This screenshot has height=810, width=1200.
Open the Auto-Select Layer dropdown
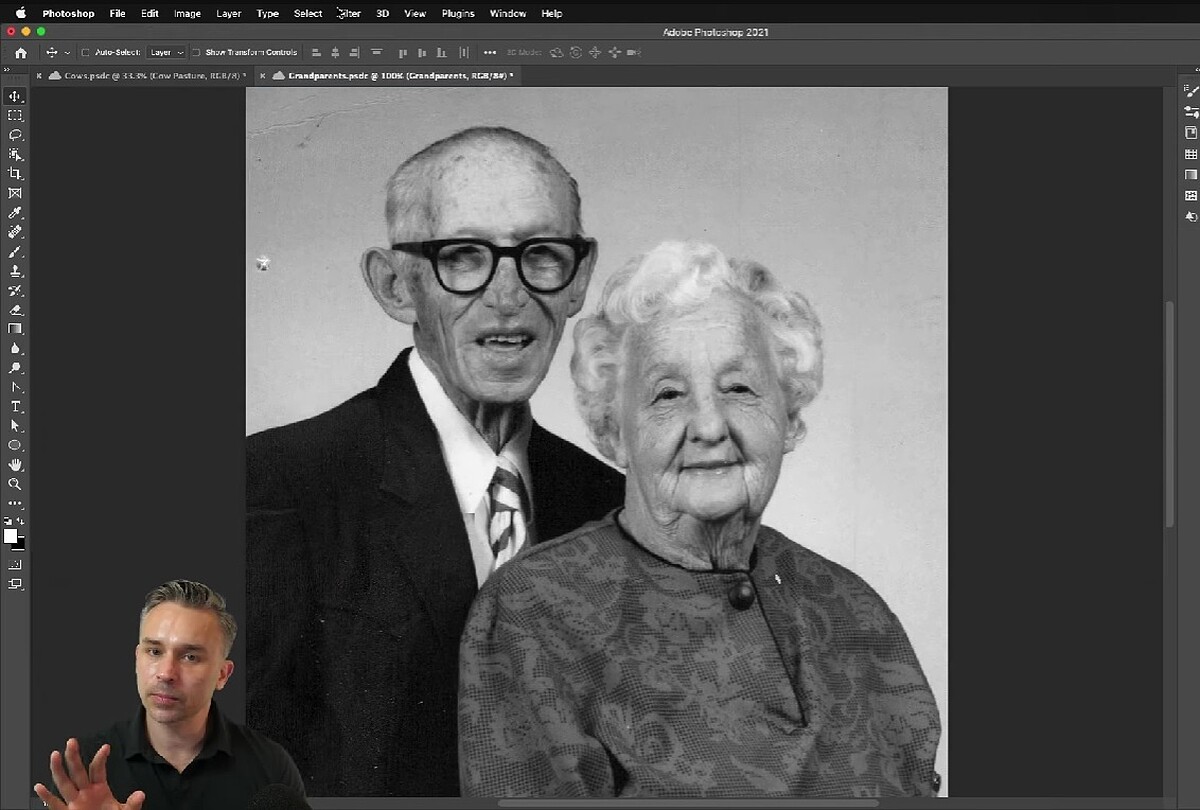tap(166, 52)
